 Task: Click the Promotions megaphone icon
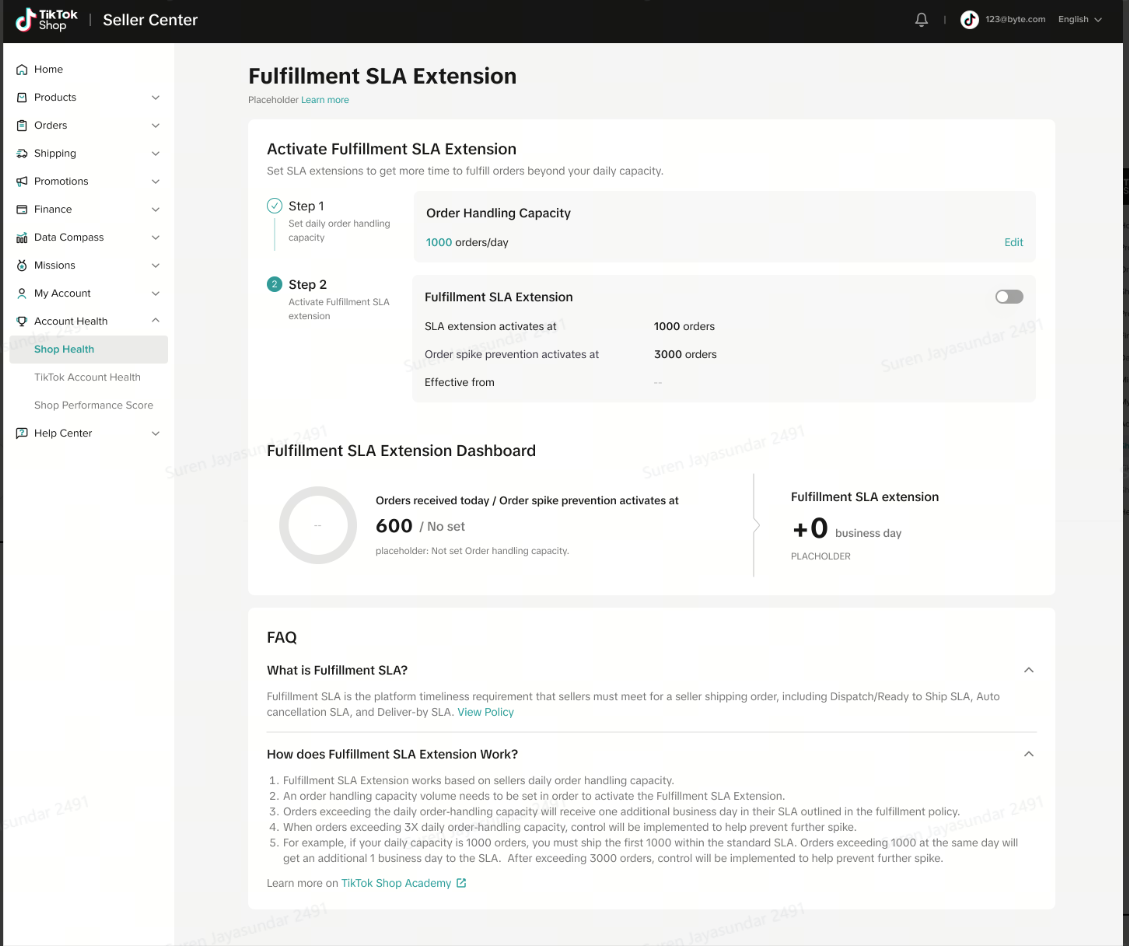22,182
